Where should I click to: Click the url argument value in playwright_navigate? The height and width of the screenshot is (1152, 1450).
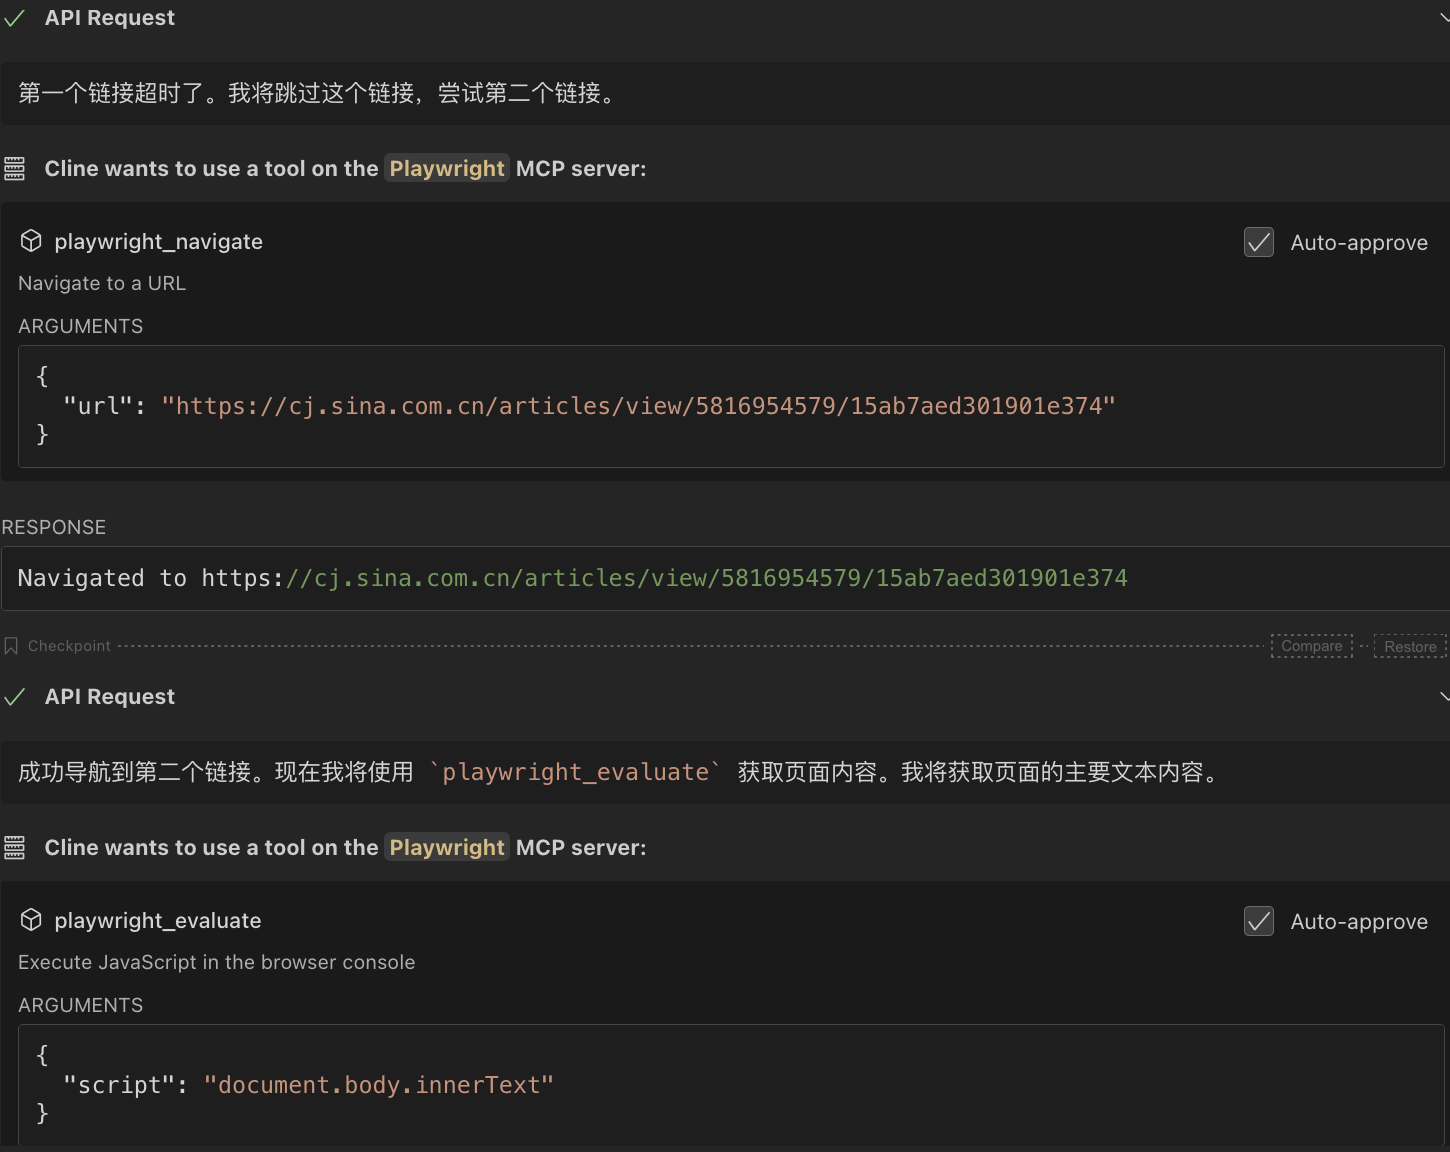click(638, 406)
